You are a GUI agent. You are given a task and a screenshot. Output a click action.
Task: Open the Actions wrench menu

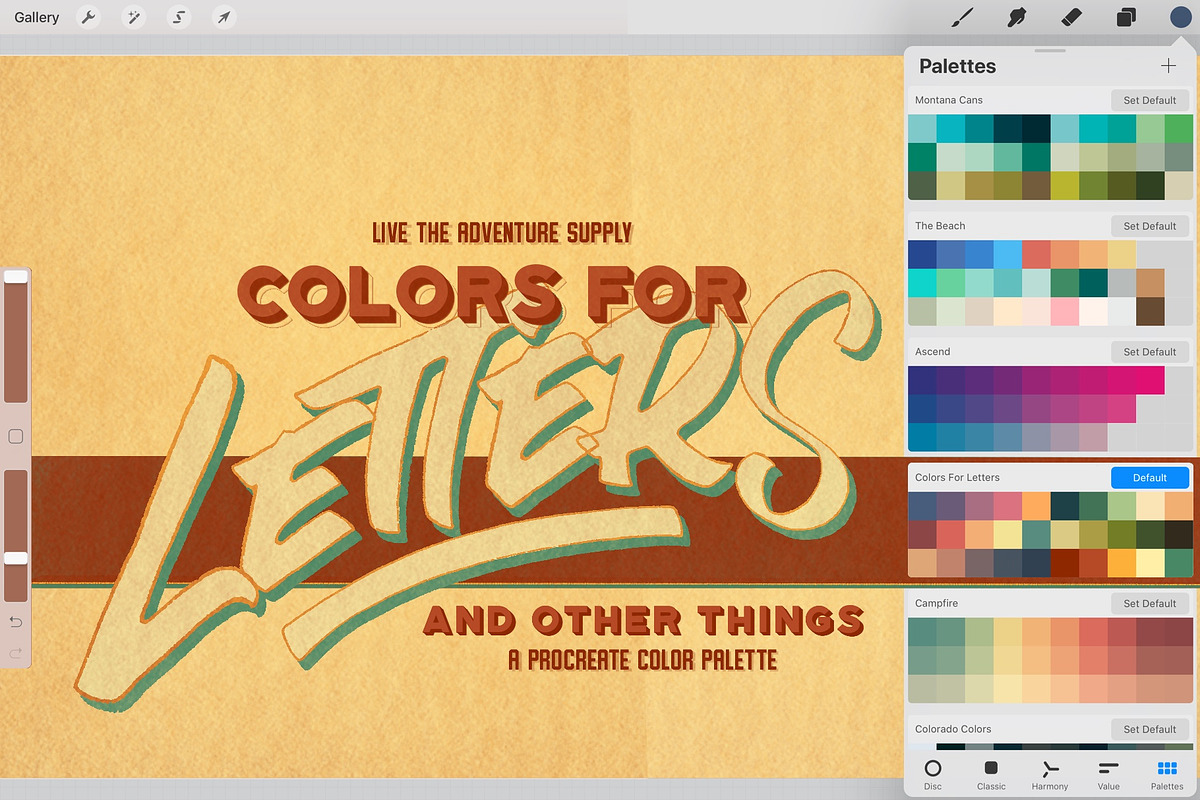tap(89, 17)
